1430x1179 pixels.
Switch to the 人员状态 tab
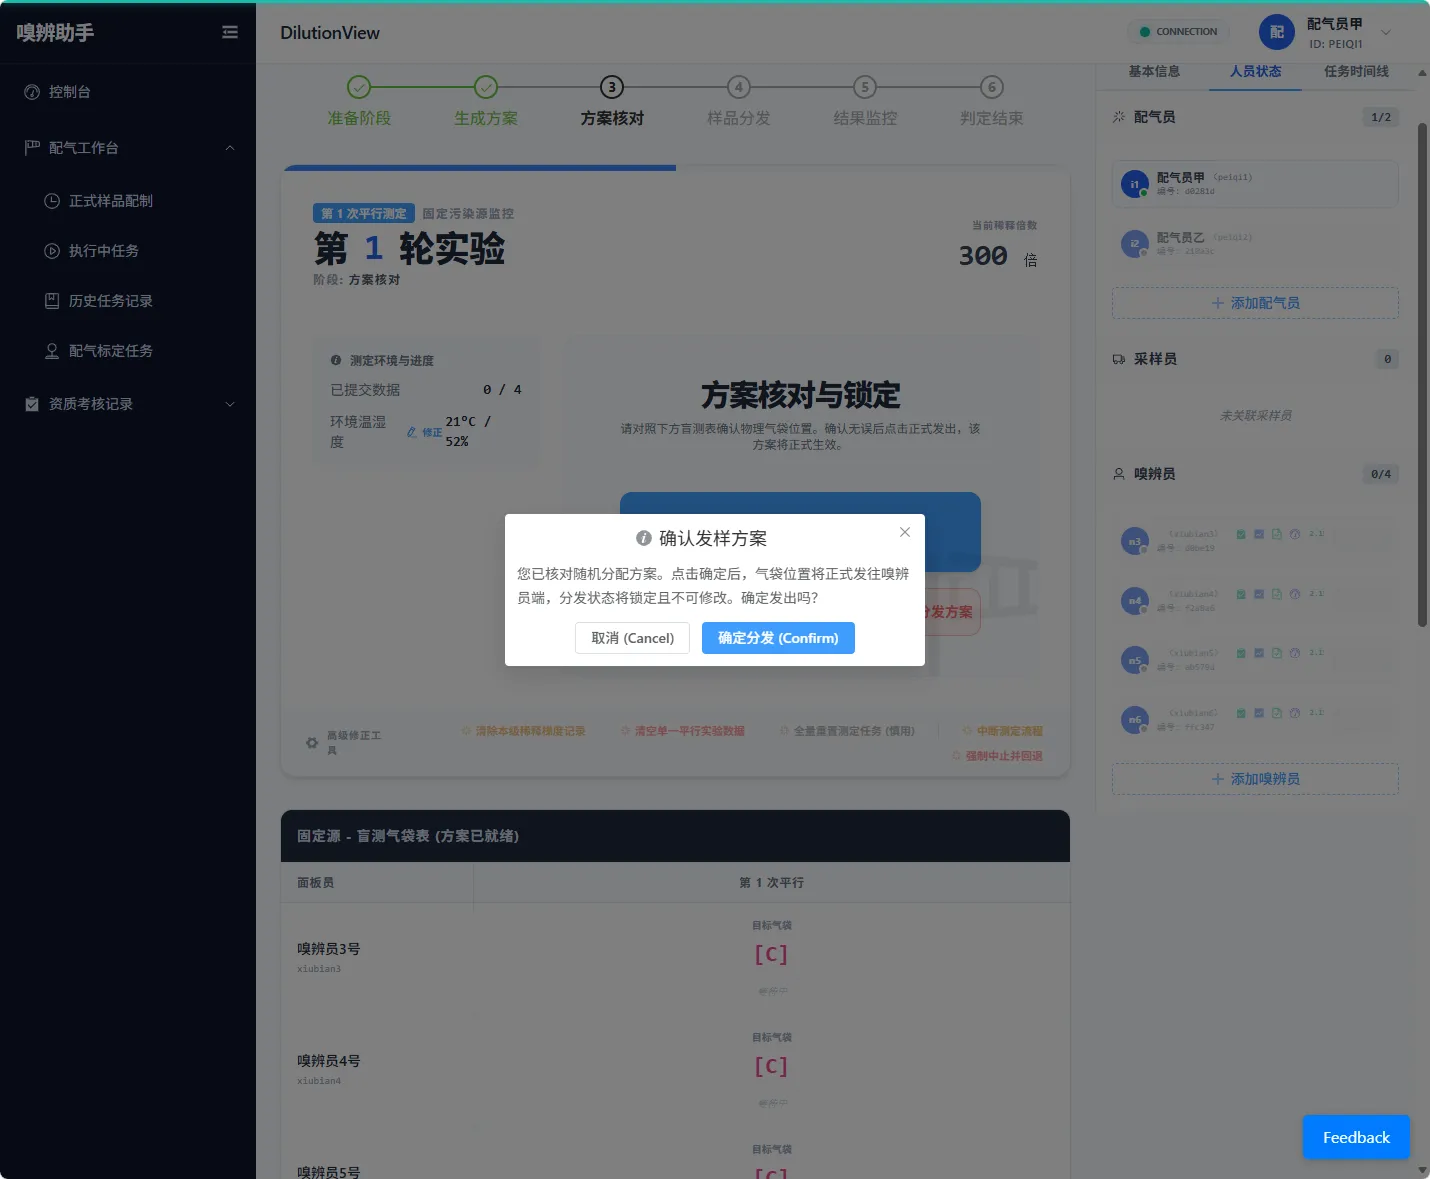tap(1255, 71)
